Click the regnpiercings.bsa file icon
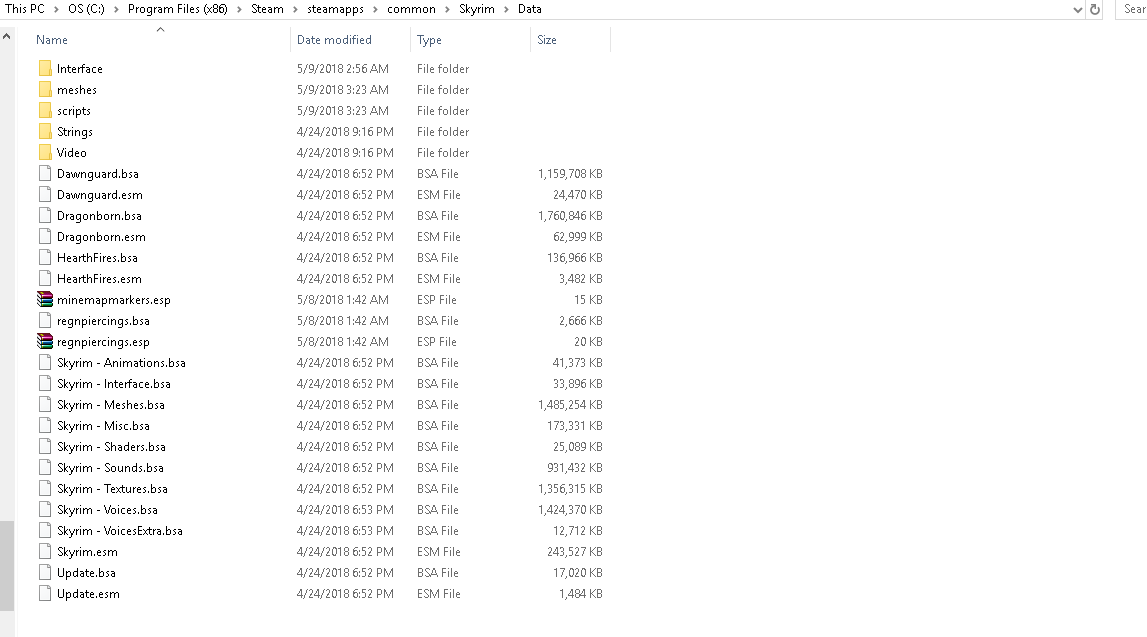Screen dimensions: 1147x637 tap(45, 320)
